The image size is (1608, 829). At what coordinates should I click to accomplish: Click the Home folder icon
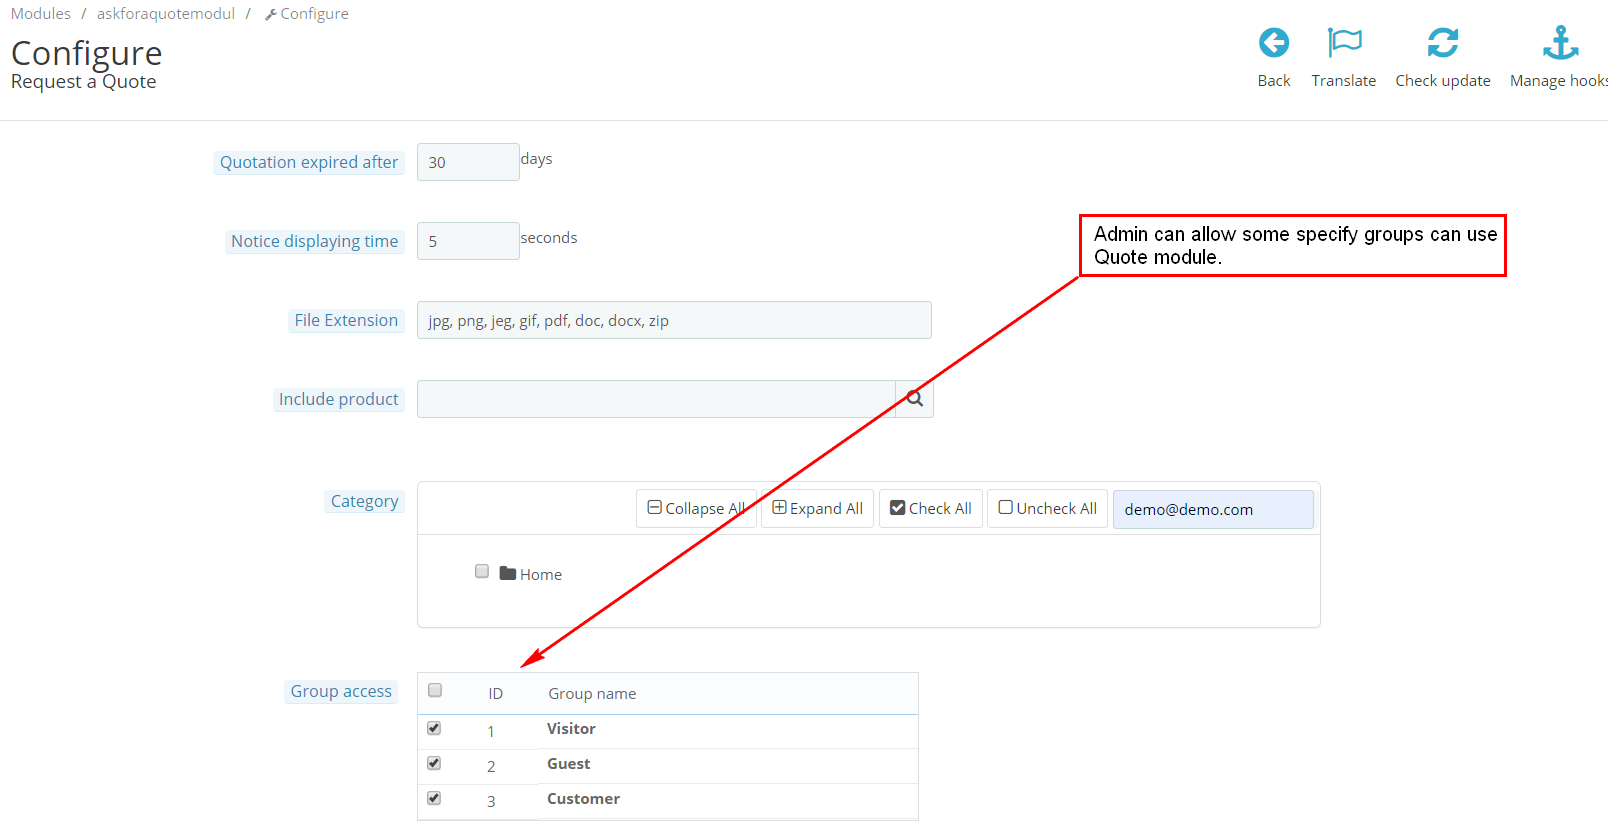508,573
